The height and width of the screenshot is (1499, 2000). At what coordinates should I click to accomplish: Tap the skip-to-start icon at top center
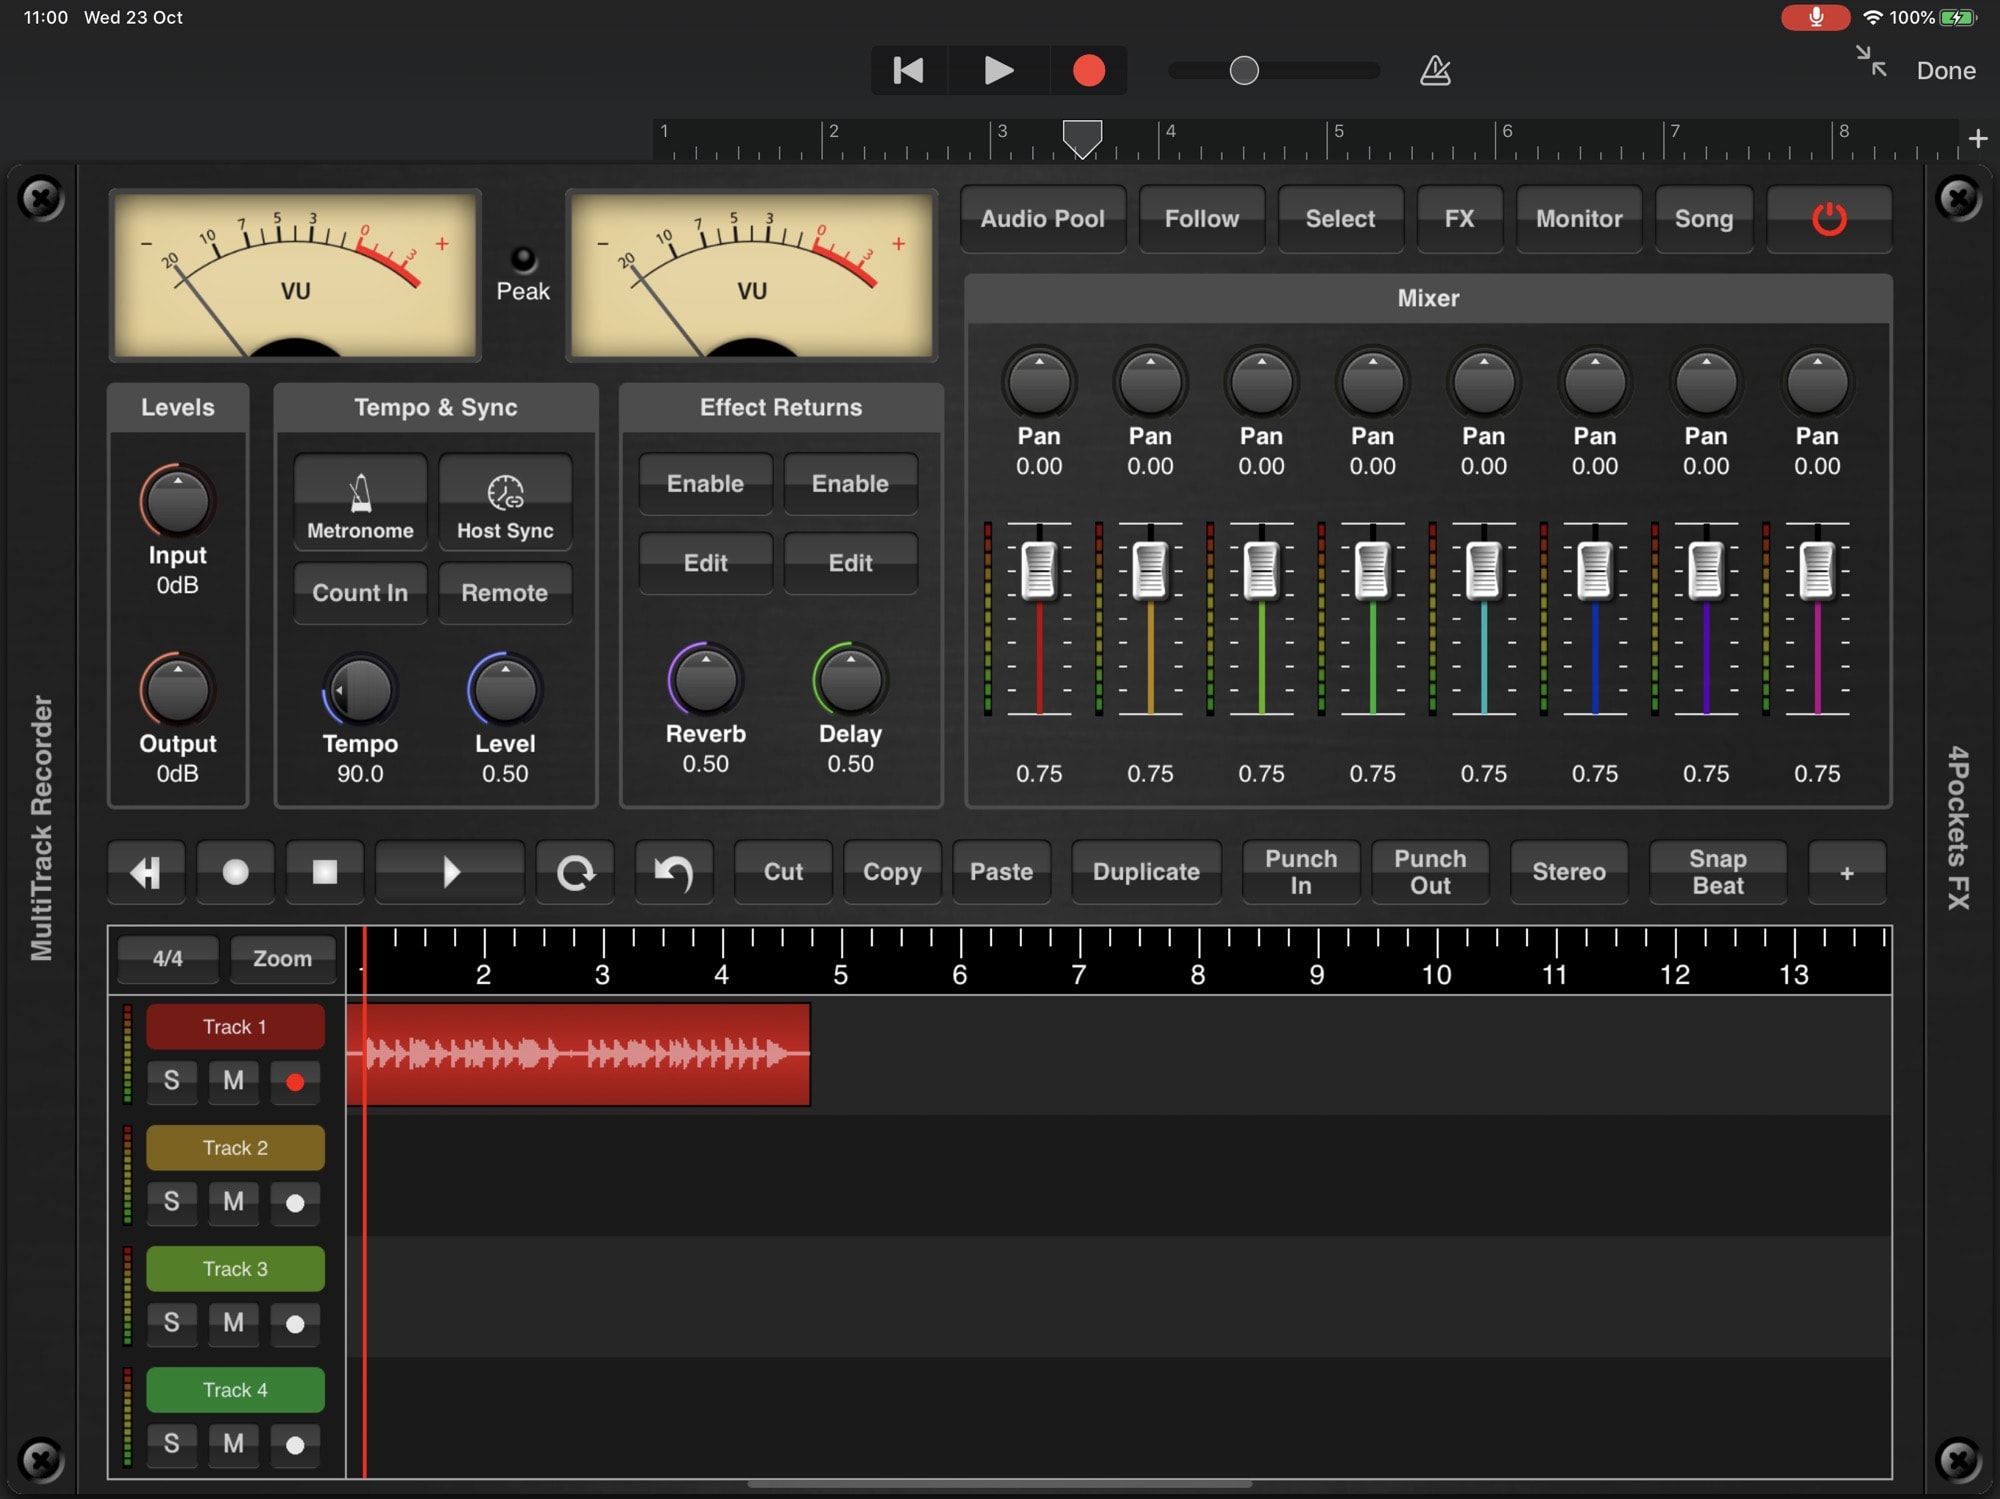(x=906, y=70)
